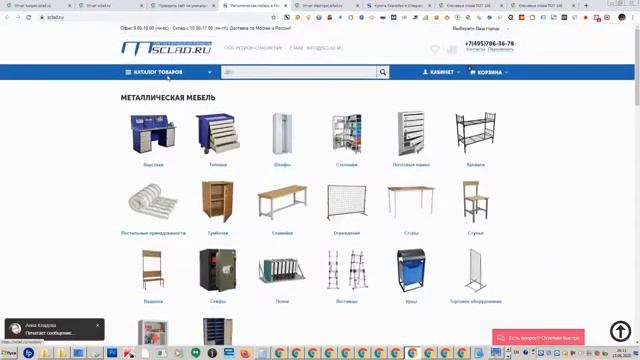Click the Photoshop icon in taskbar
Viewport: 640px width, 360px height.
112,353
